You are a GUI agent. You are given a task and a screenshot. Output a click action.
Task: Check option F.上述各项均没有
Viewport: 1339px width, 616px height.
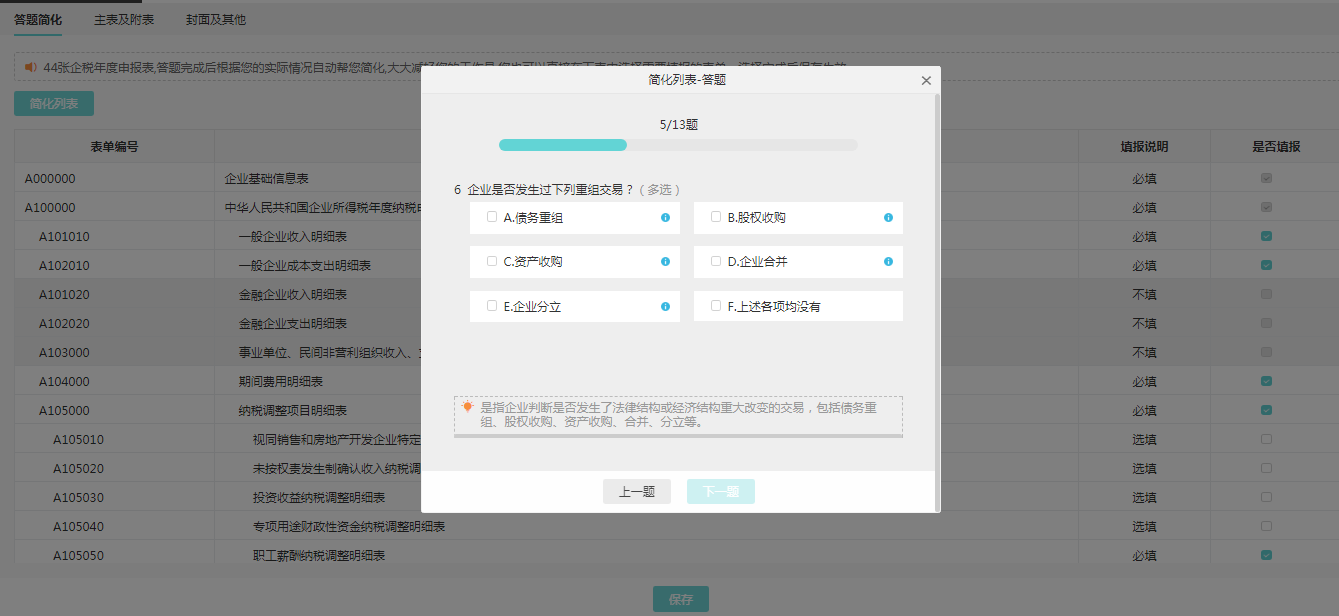coord(716,306)
